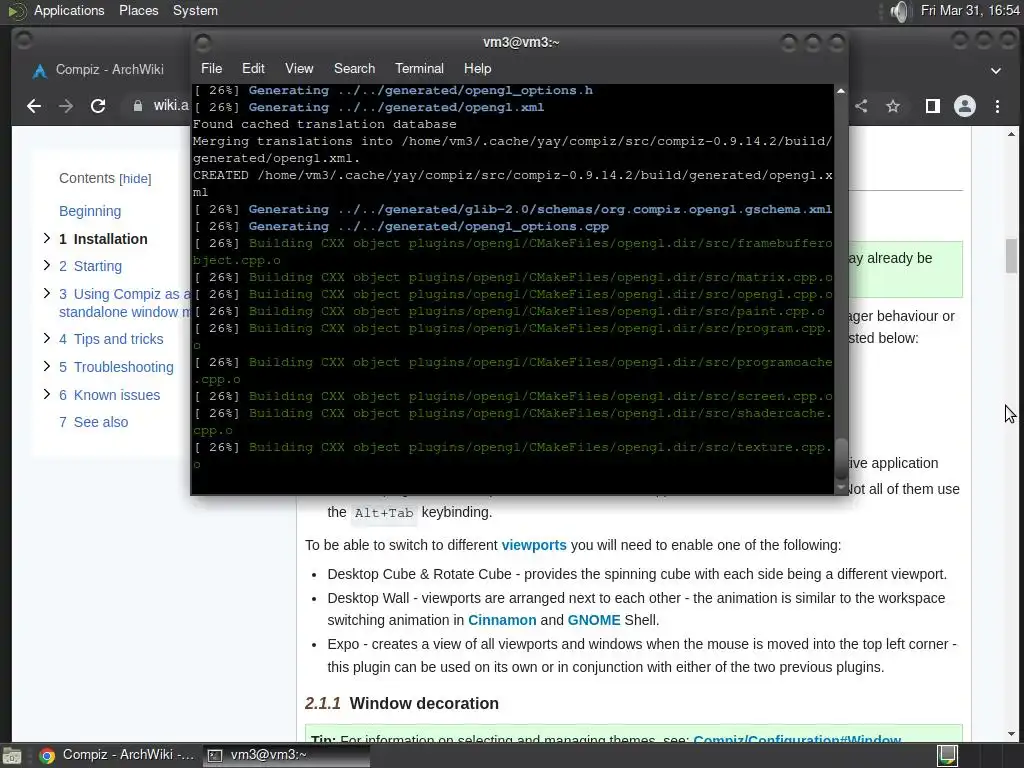Image resolution: width=1024 pixels, height=768 pixels.
Task: Go to Beginning in contents
Action: pyautogui.click(x=90, y=211)
